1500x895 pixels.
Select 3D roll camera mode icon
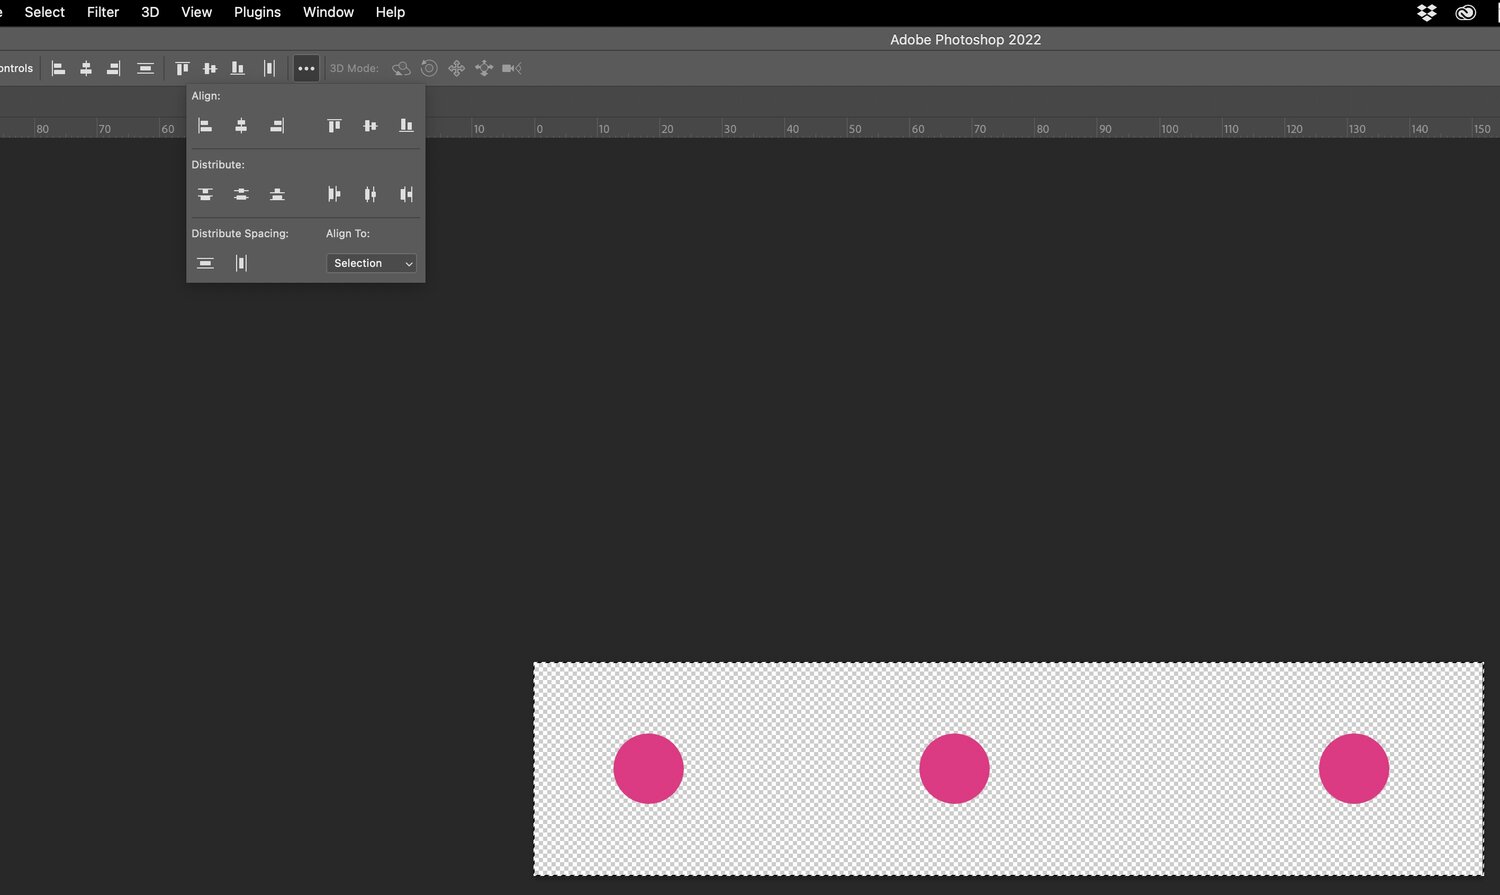429,68
